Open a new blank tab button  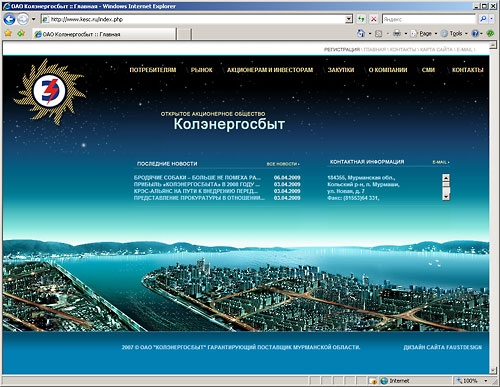(184, 34)
